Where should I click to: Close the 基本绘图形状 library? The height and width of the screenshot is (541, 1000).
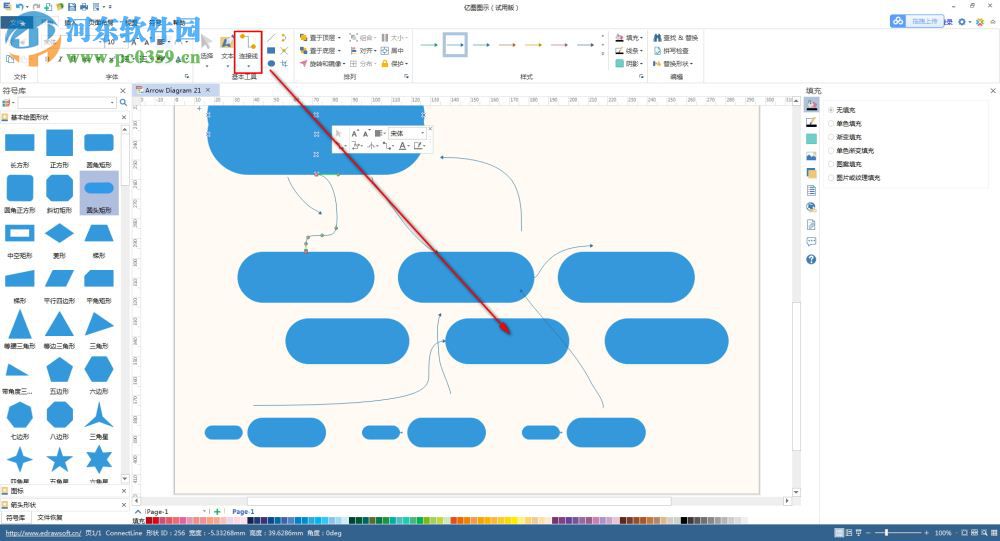124,117
